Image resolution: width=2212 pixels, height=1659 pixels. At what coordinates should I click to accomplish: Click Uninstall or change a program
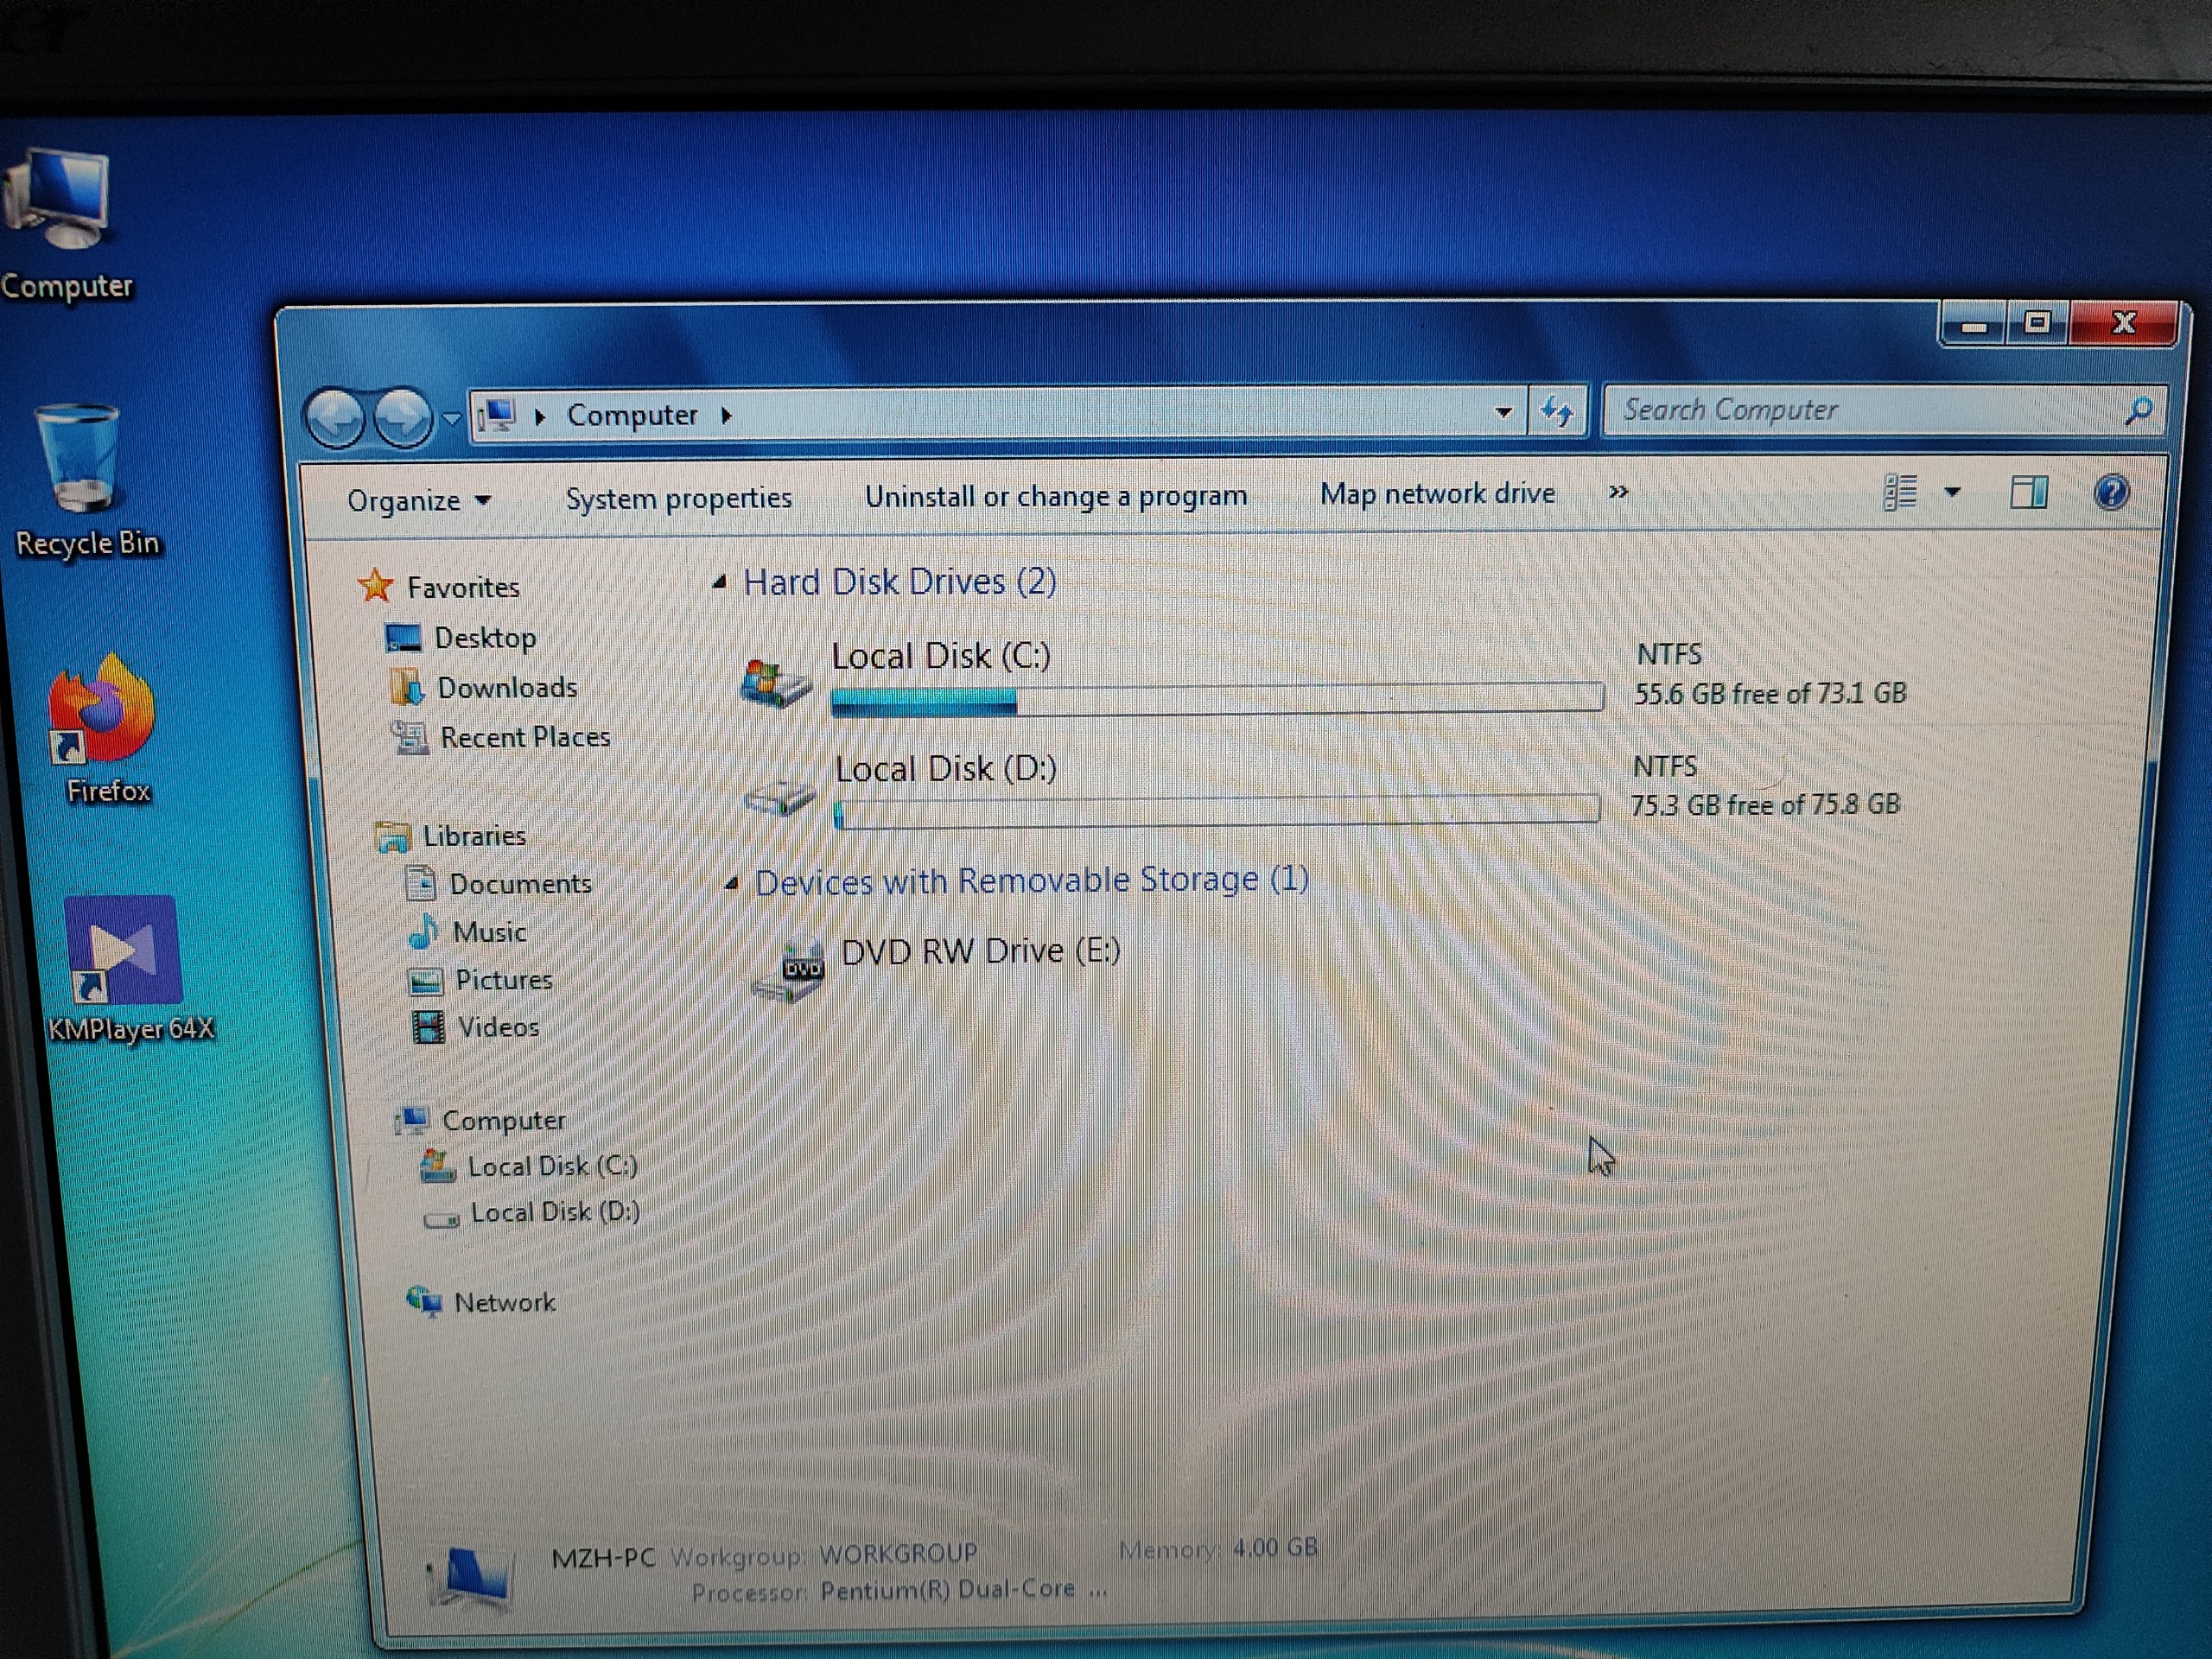1055,496
